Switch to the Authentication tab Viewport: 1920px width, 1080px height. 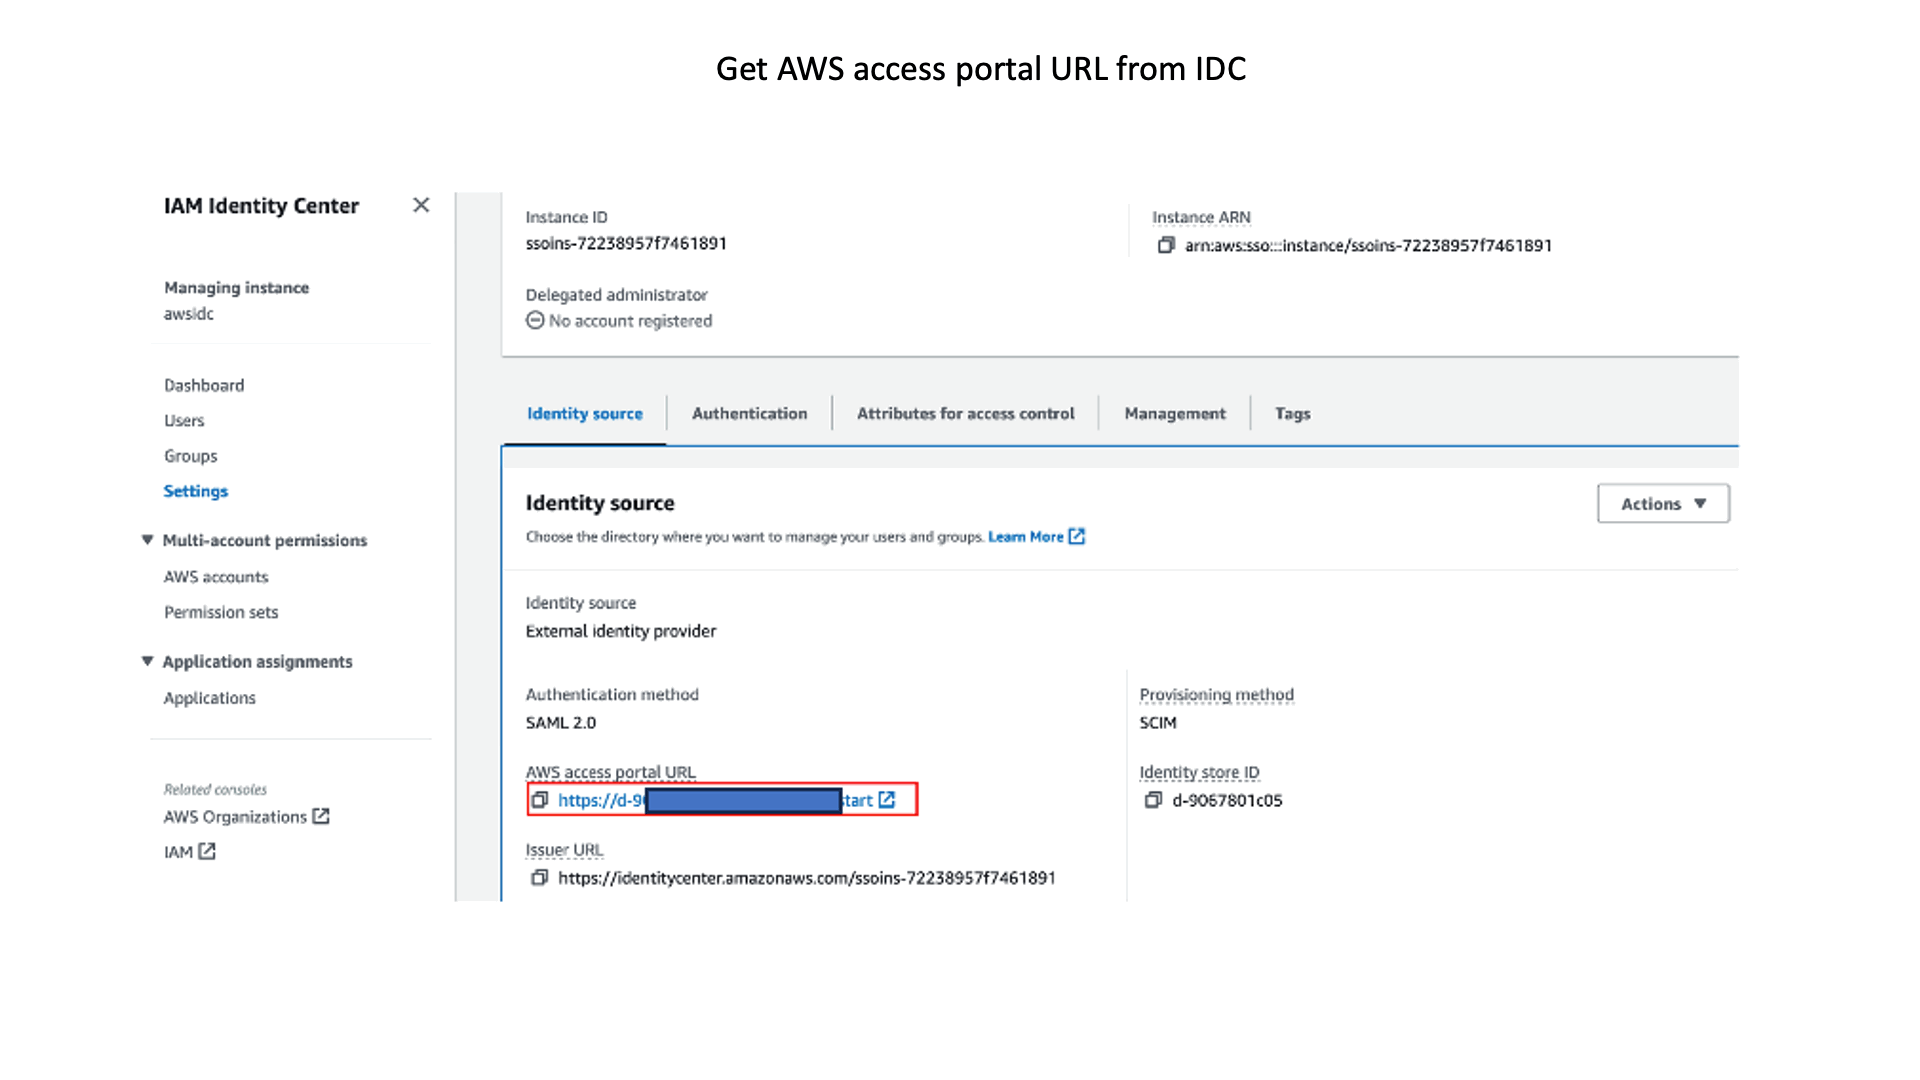click(x=749, y=413)
